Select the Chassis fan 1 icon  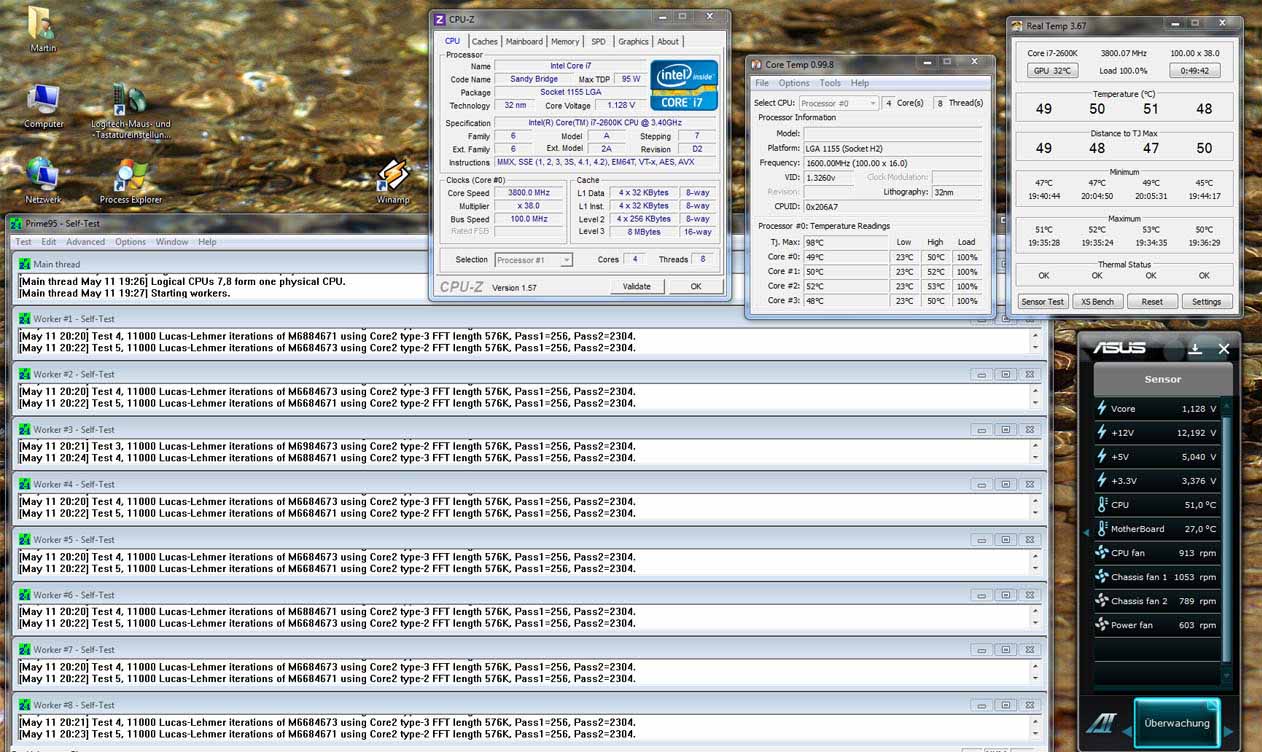pos(1102,576)
